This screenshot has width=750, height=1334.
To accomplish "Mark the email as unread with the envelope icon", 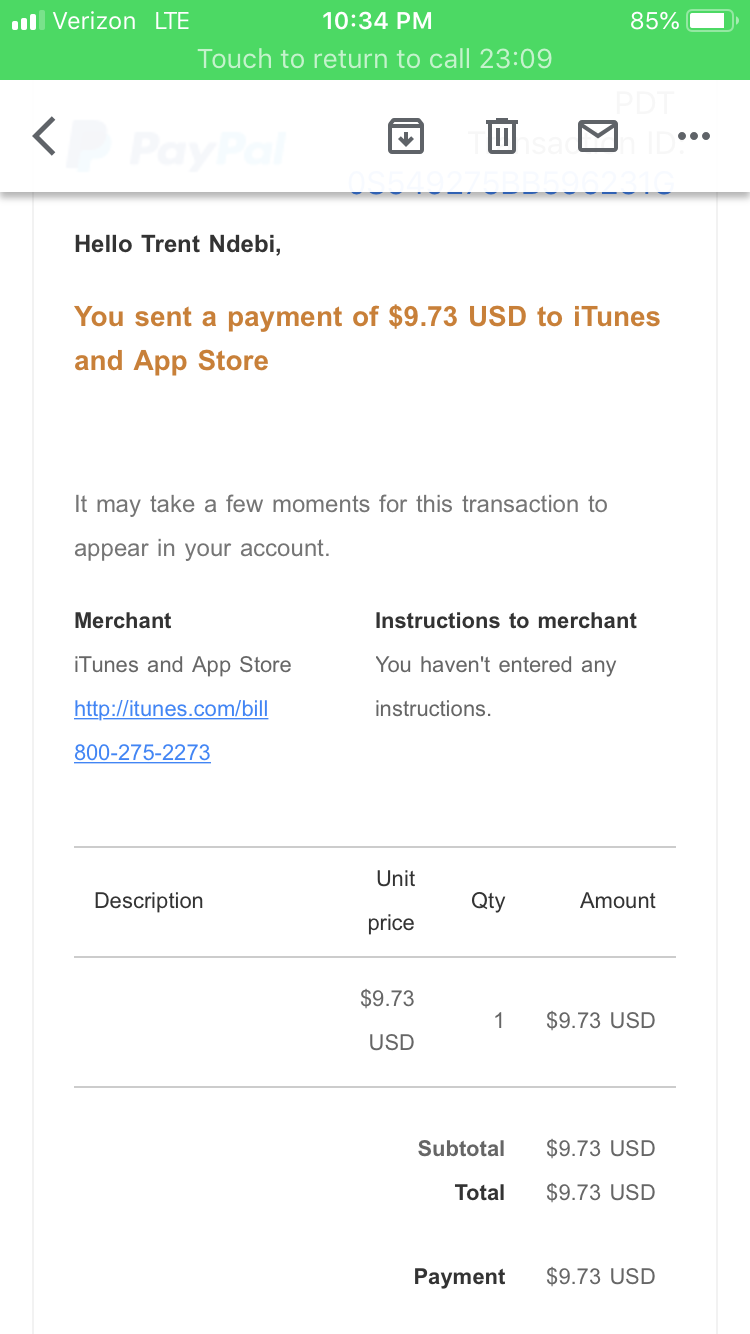I will (598, 136).
